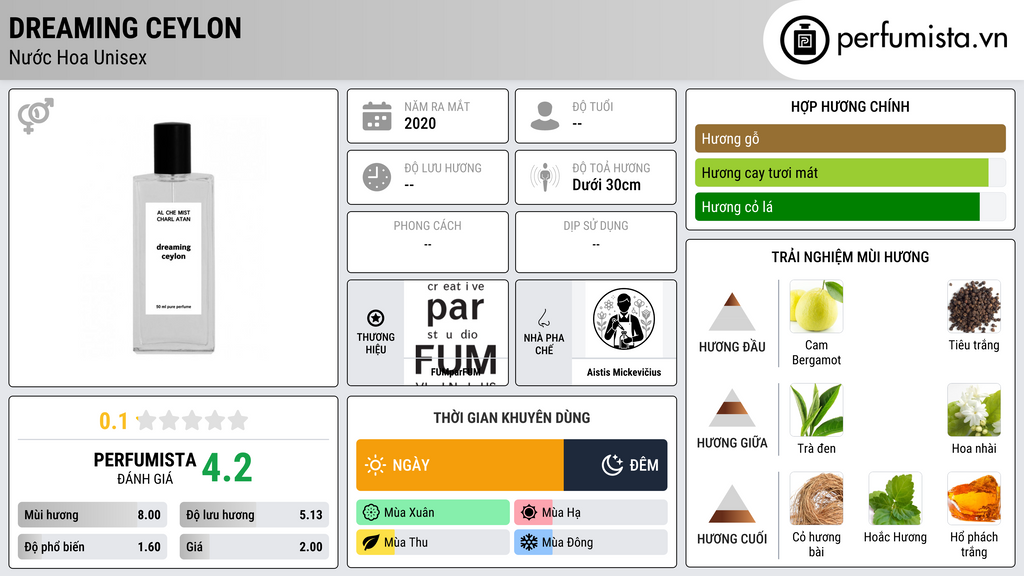
Task: Click the Dịp sử dụng box
Action: [596, 242]
